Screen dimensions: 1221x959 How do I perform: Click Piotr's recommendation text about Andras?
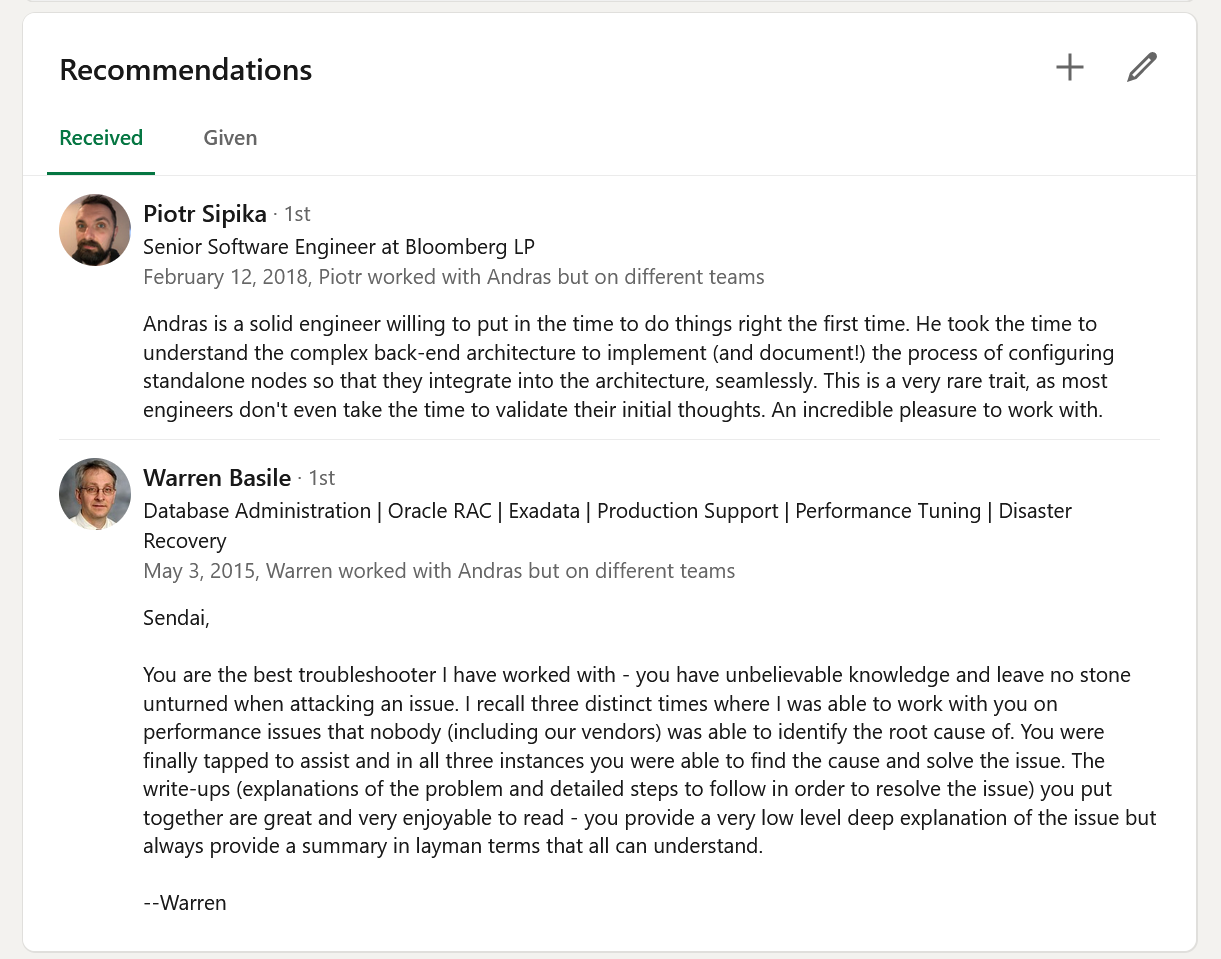pos(628,367)
